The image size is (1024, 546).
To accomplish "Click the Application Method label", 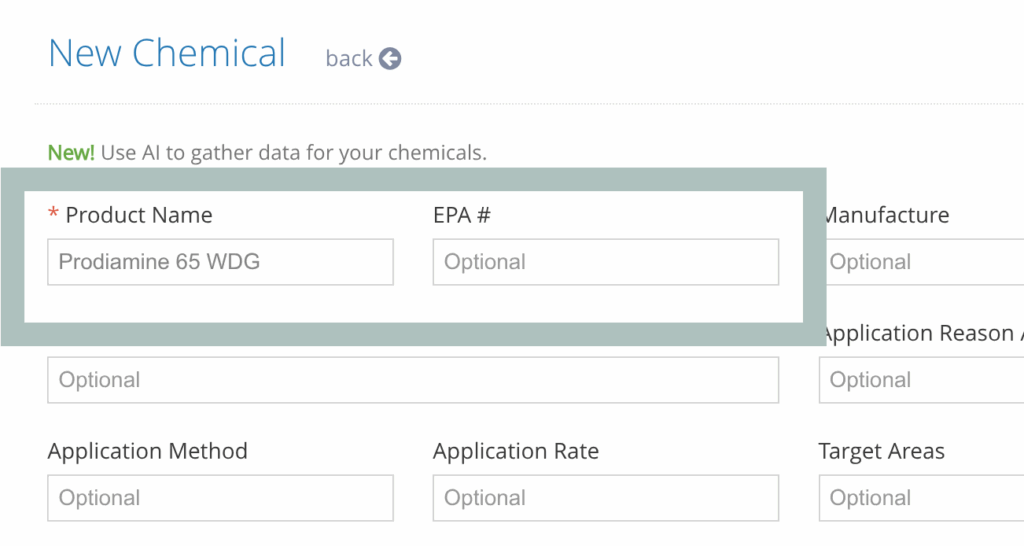I will pos(147,451).
